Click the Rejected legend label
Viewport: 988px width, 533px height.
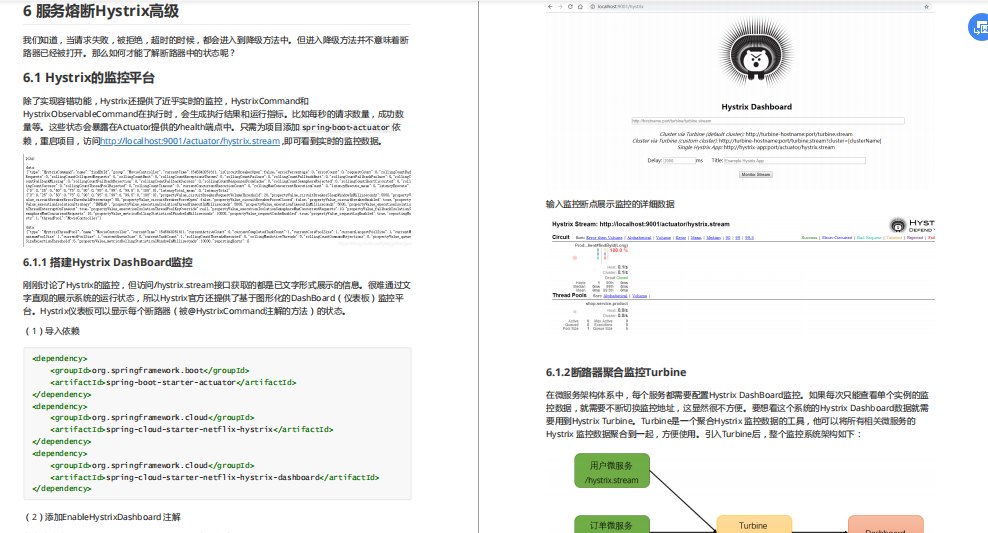coord(915,238)
